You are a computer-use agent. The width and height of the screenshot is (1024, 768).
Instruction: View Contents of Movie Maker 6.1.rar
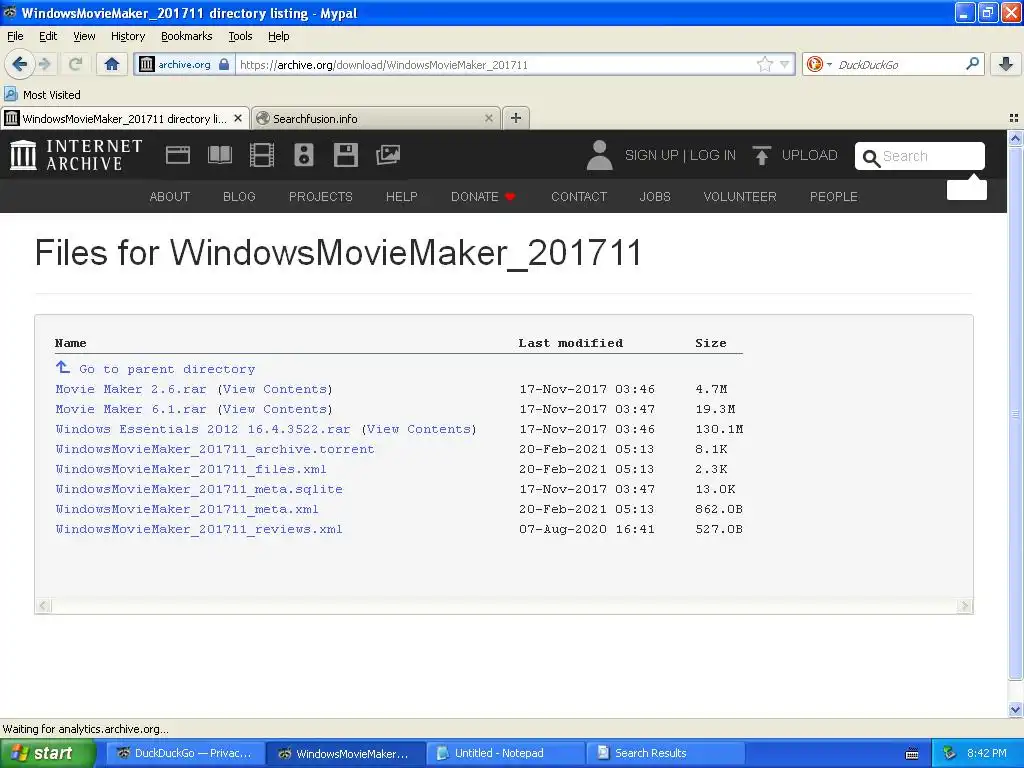[x=275, y=409]
